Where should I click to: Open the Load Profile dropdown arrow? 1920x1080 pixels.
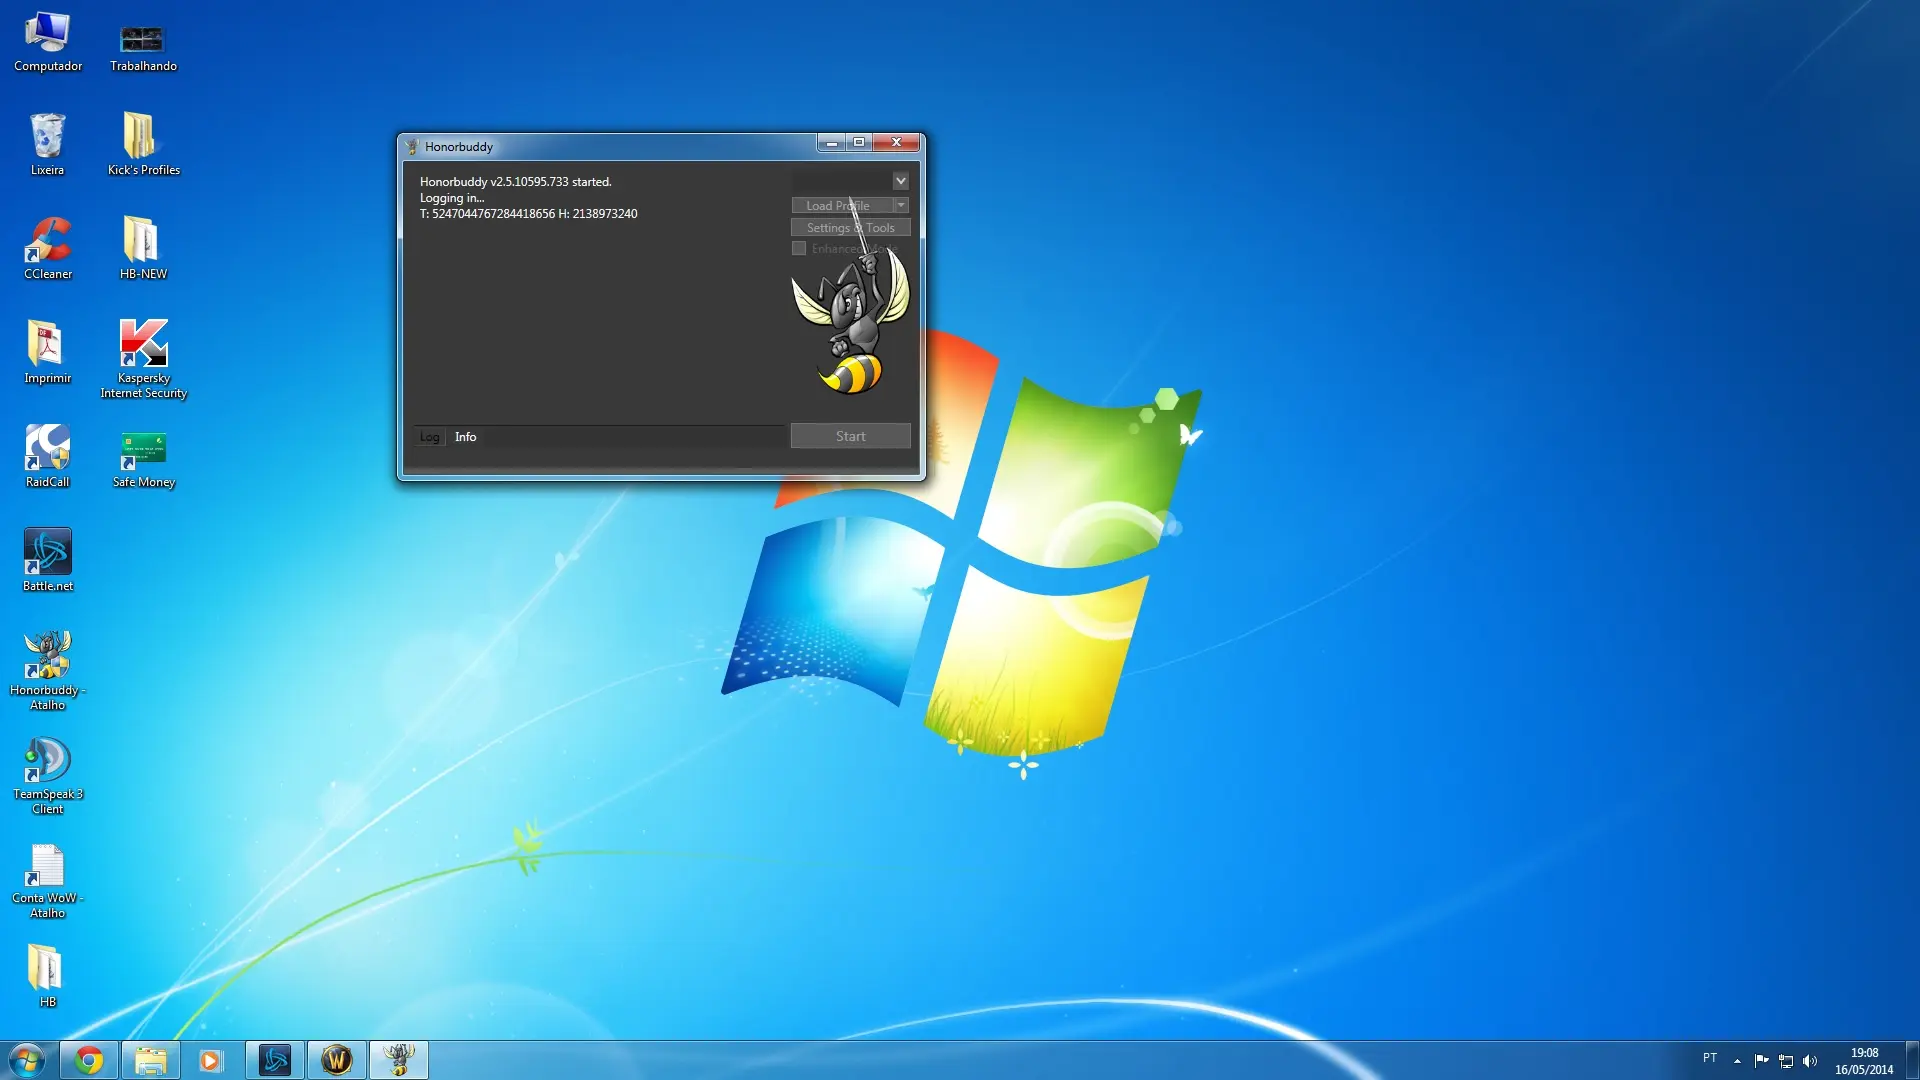pos(901,205)
